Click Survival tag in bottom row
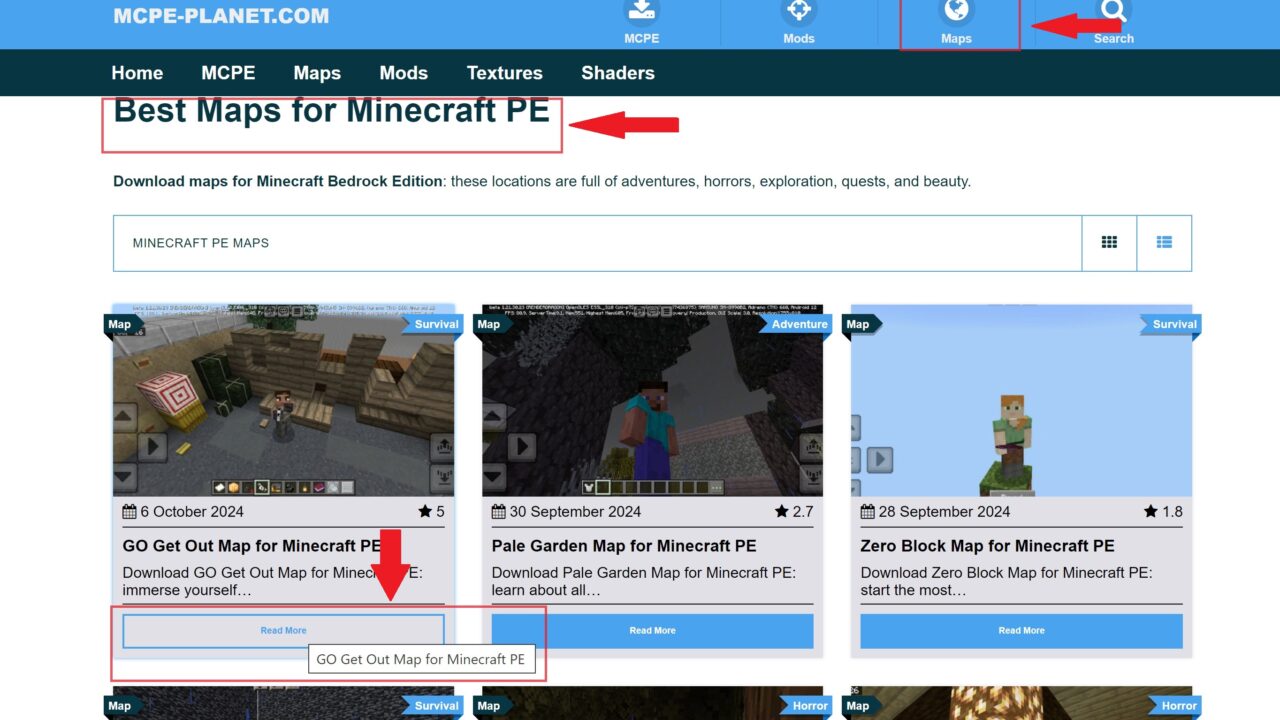This screenshot has height=720, width=1280. coord(433,706)
